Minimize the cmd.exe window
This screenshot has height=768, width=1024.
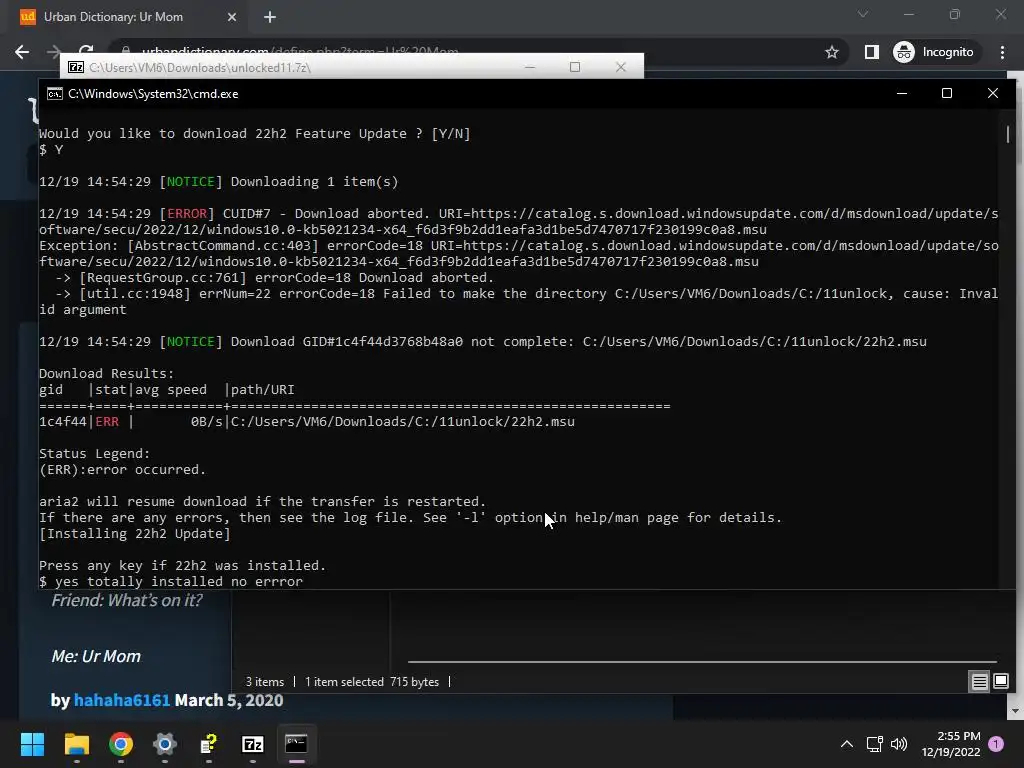(902, 93)
